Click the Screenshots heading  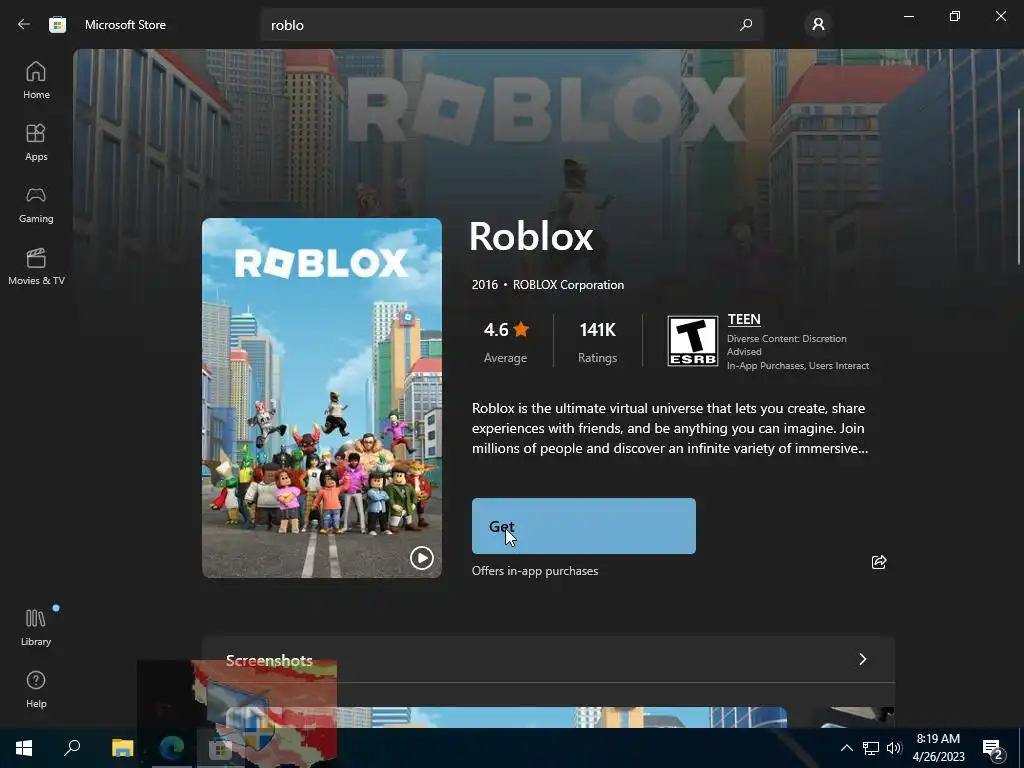[x=269, y=660]
